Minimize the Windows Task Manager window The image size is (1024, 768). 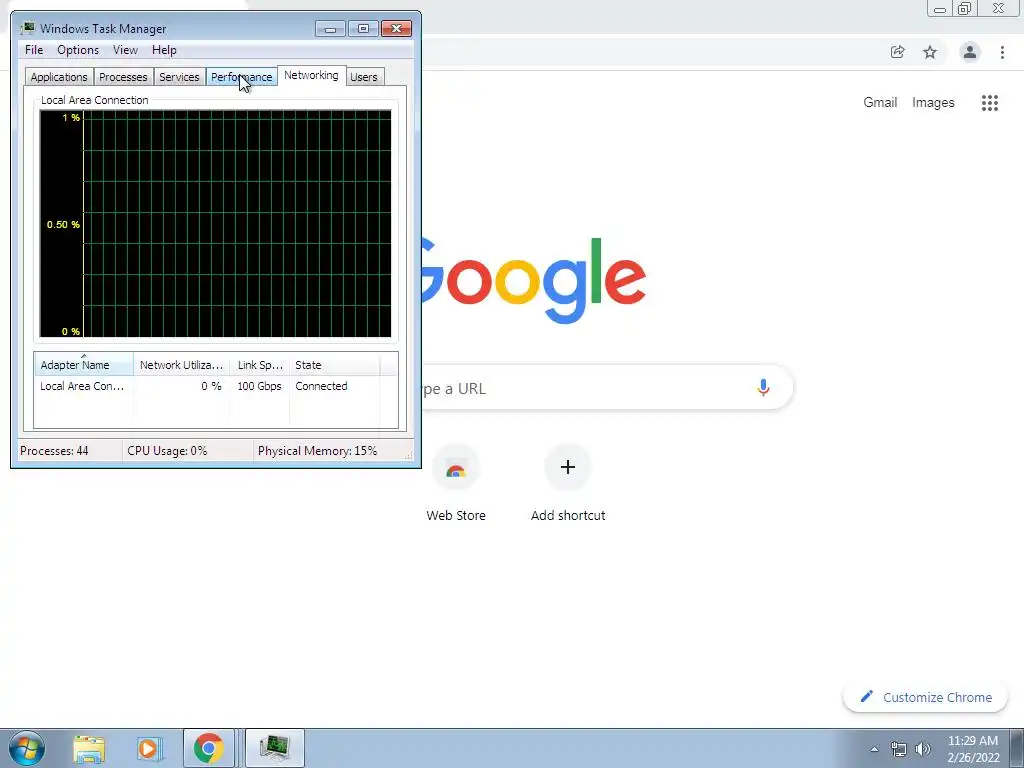pyautogui.click(x=330, y=29)
